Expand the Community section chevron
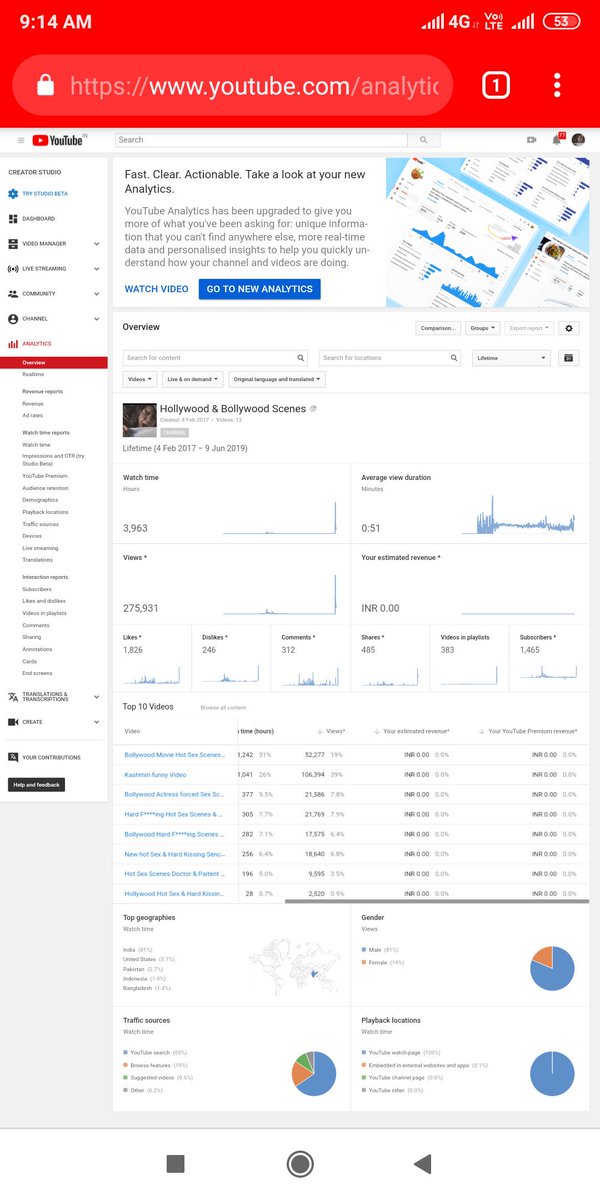The image size is (600, 1200). [97, 294]
